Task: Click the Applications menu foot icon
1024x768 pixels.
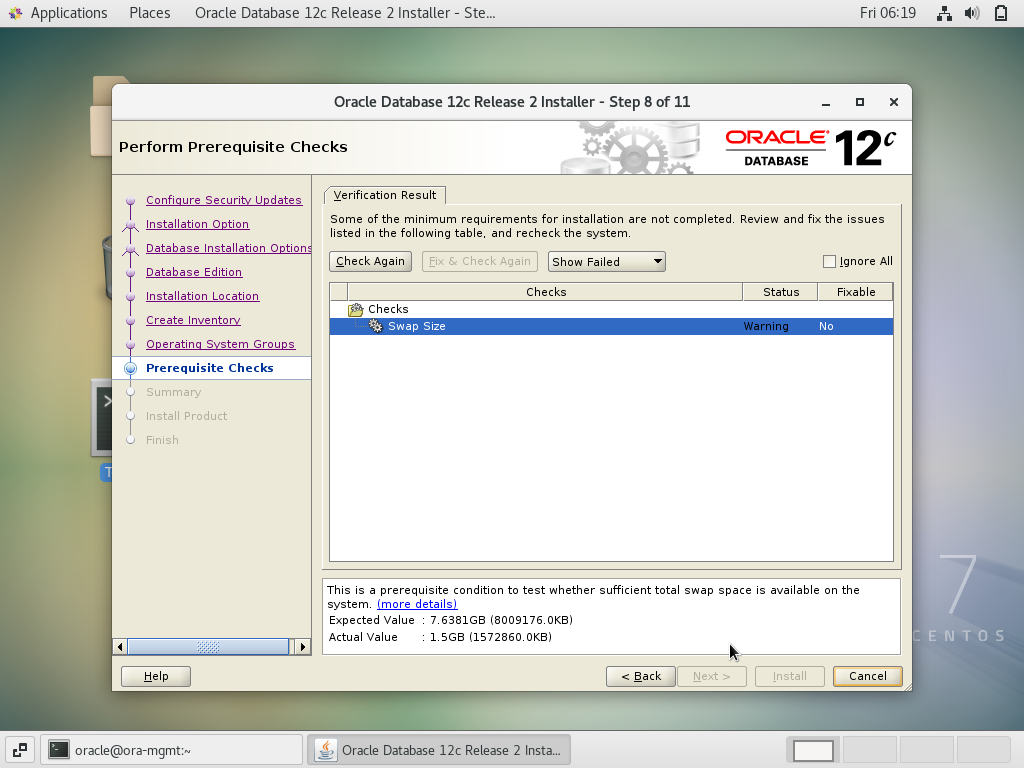Action: (15, 13)
